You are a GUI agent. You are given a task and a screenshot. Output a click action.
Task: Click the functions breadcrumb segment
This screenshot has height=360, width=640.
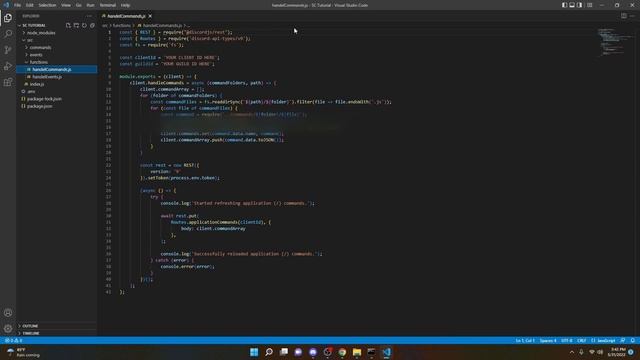pyautogui.click(x=122, y=25)
